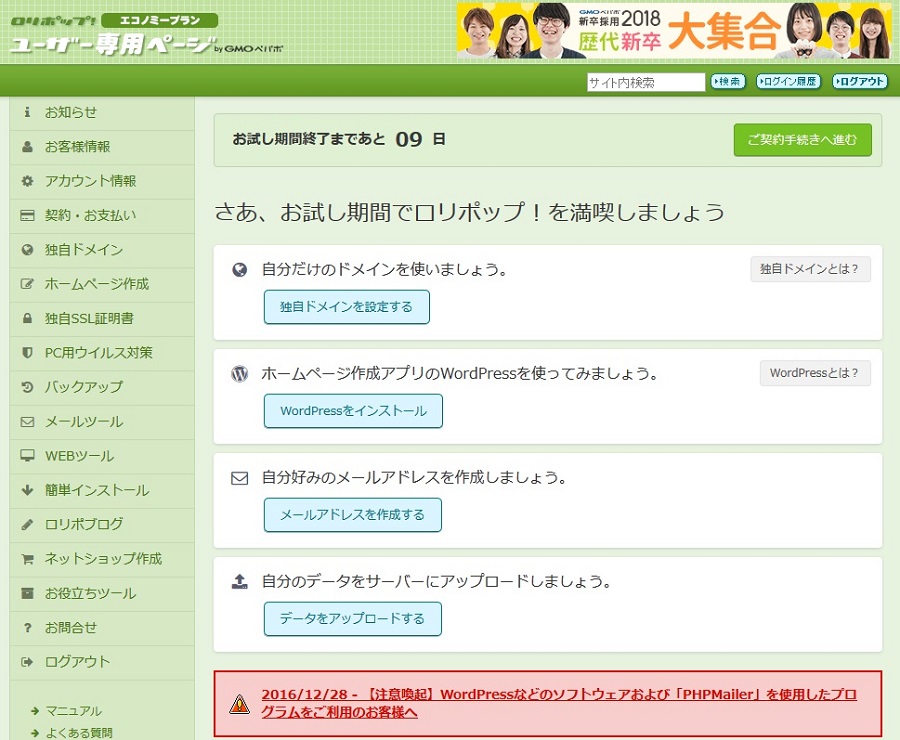Click the globe icon in the domain card
The height and width of the screenshot is (740, 900).
tap(239, 269)
